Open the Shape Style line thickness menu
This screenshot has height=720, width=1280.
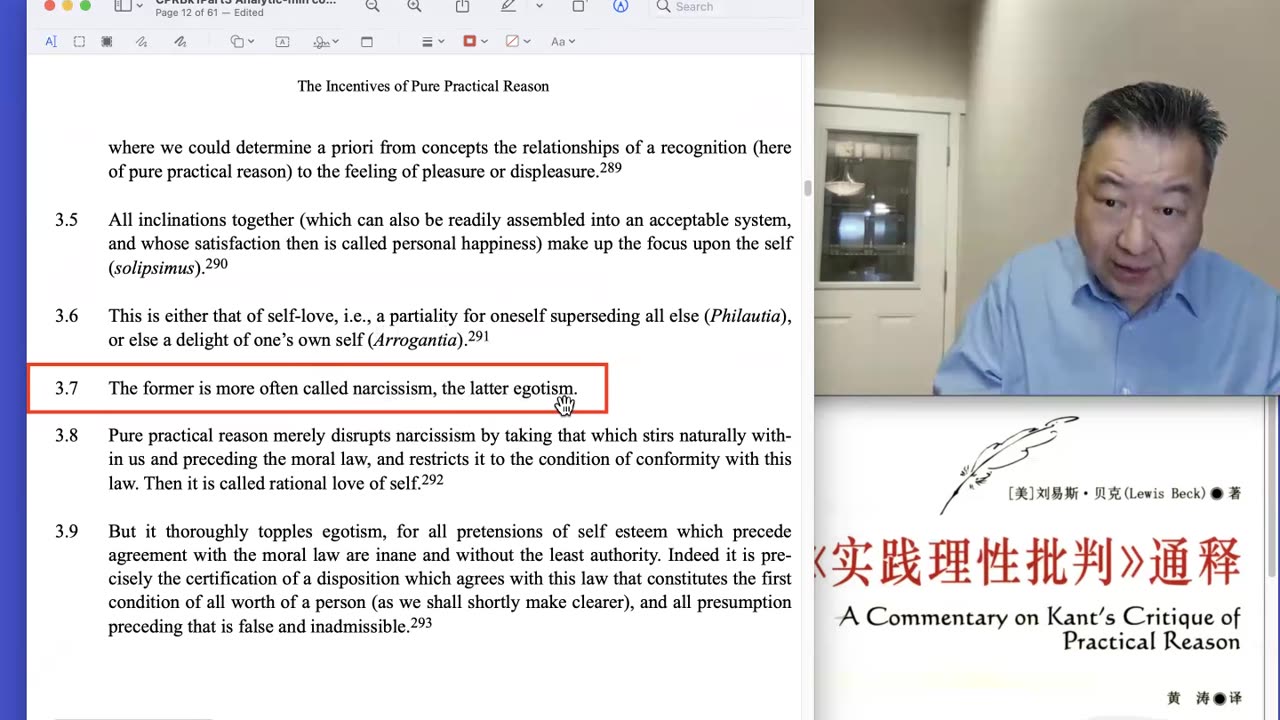click(x=432, y=41)
